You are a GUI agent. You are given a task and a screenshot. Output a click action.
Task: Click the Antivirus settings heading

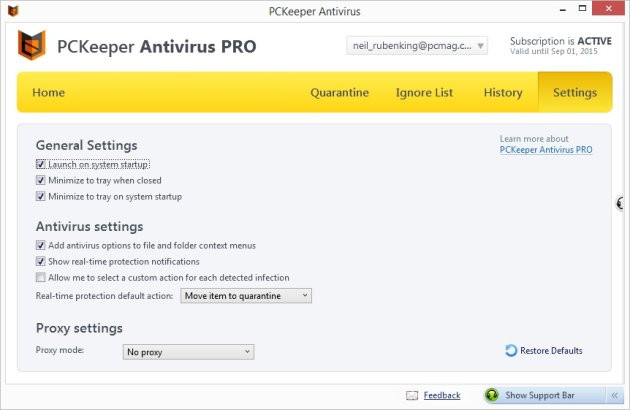click(x=90, y=226)
